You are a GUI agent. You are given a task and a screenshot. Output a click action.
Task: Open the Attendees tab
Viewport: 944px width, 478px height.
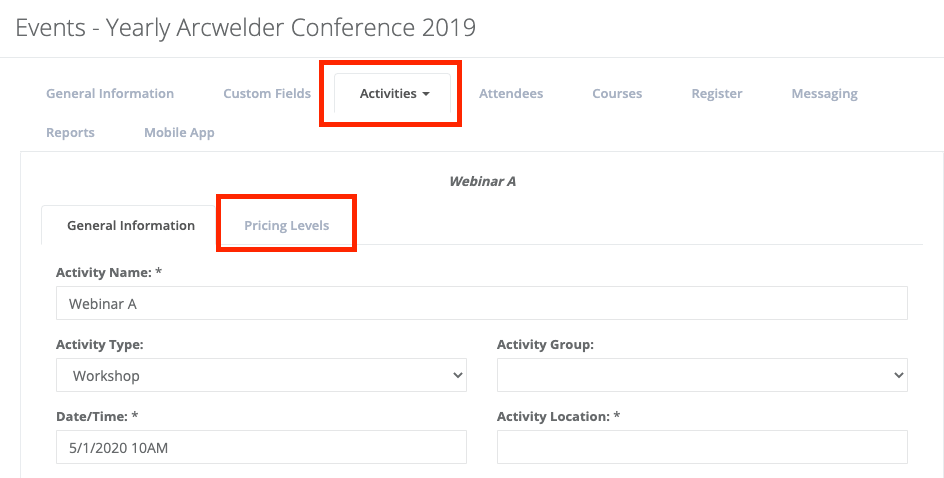tap(511, 94)
